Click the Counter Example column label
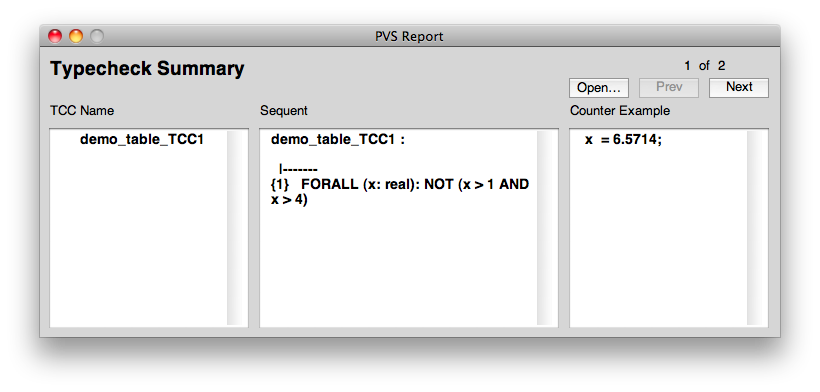Image resolution: width=820 pixels, height=392 pixels. (x=620, y=111)
